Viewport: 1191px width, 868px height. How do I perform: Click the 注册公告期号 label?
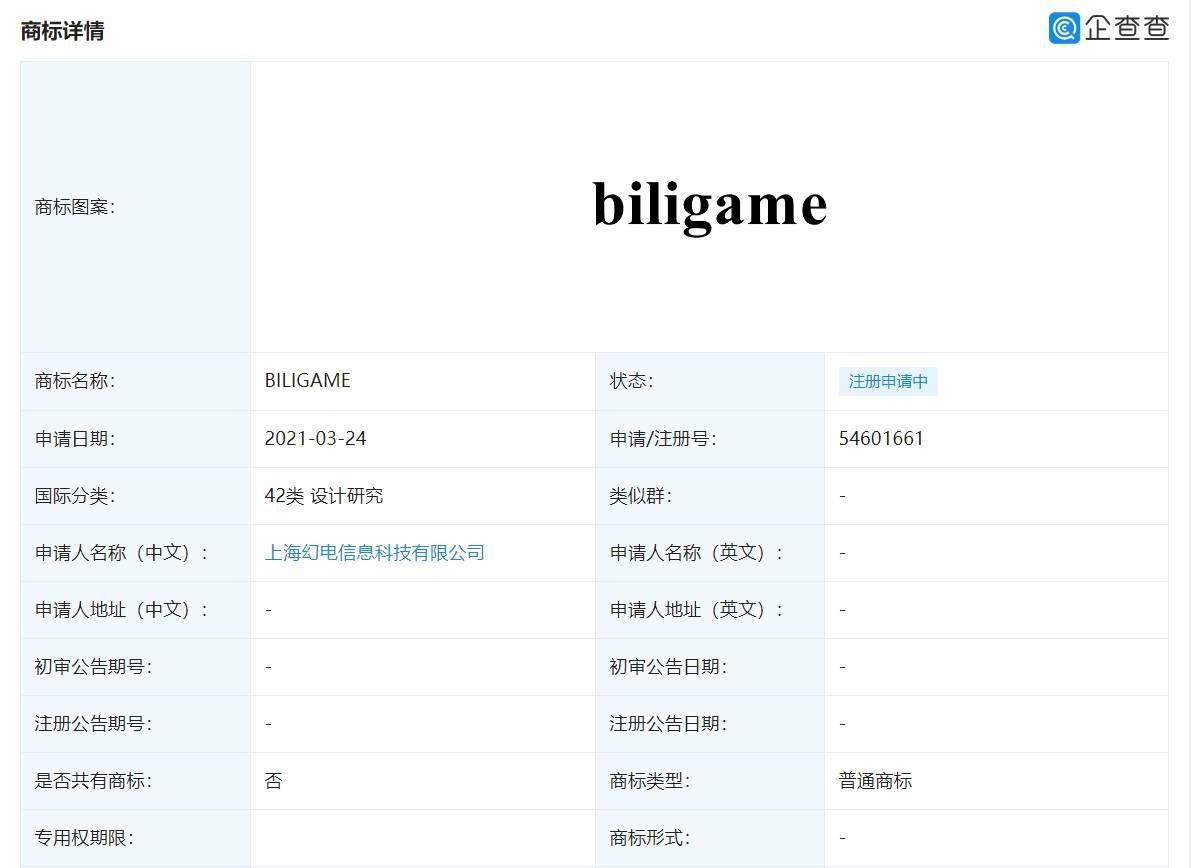click(93, 724)
